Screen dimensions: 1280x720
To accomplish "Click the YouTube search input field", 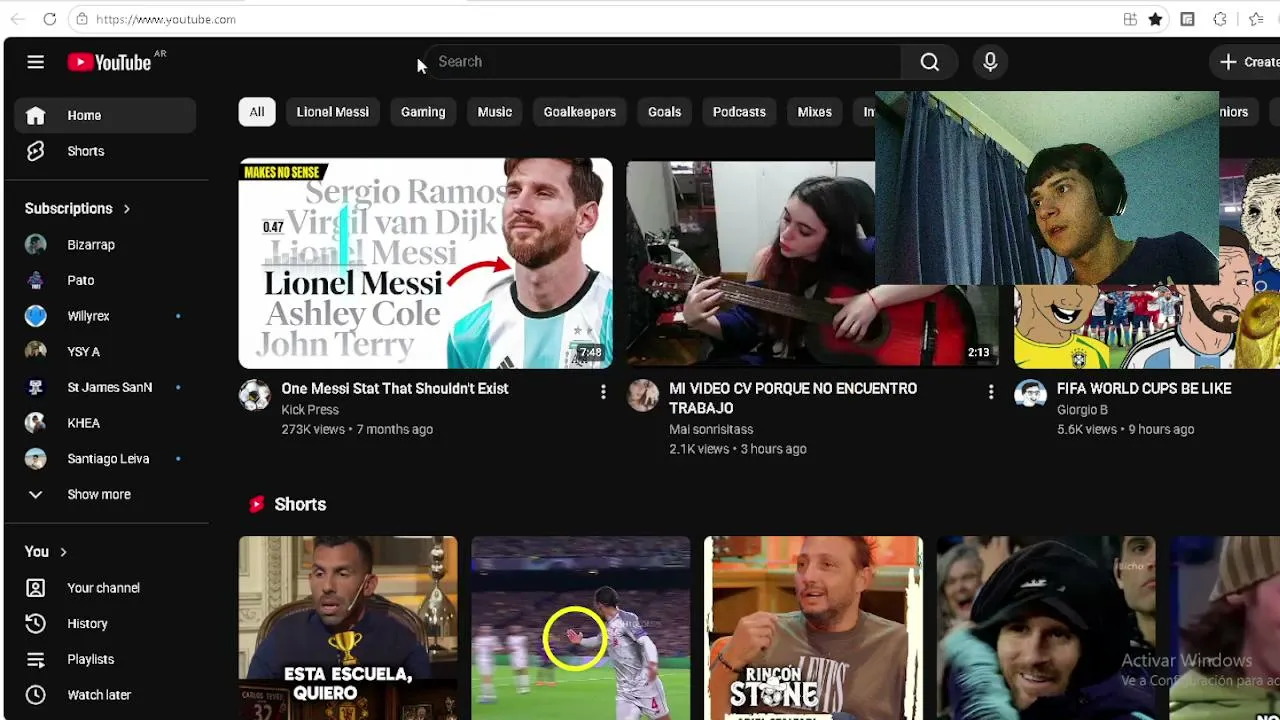I will pos(665,62).
